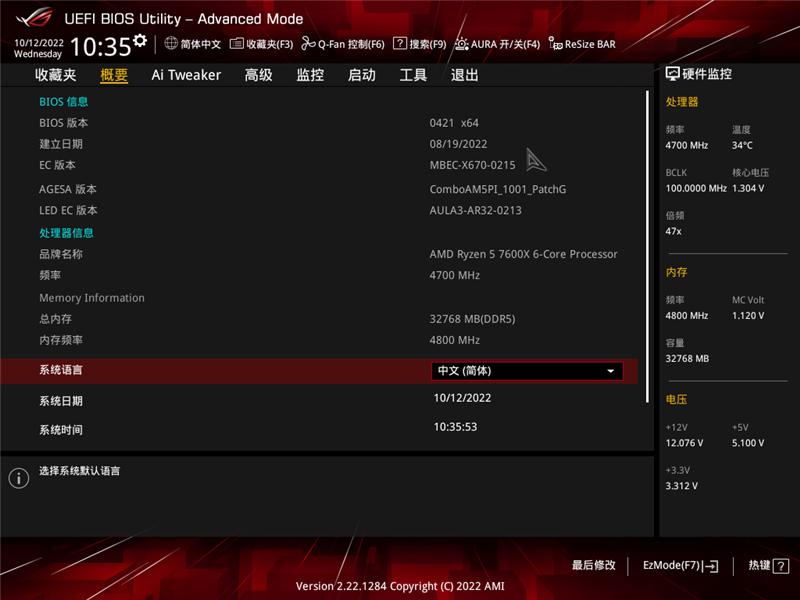800x600 pixels.
Task: Click 简体中文 language button
Action: (201, 44)
